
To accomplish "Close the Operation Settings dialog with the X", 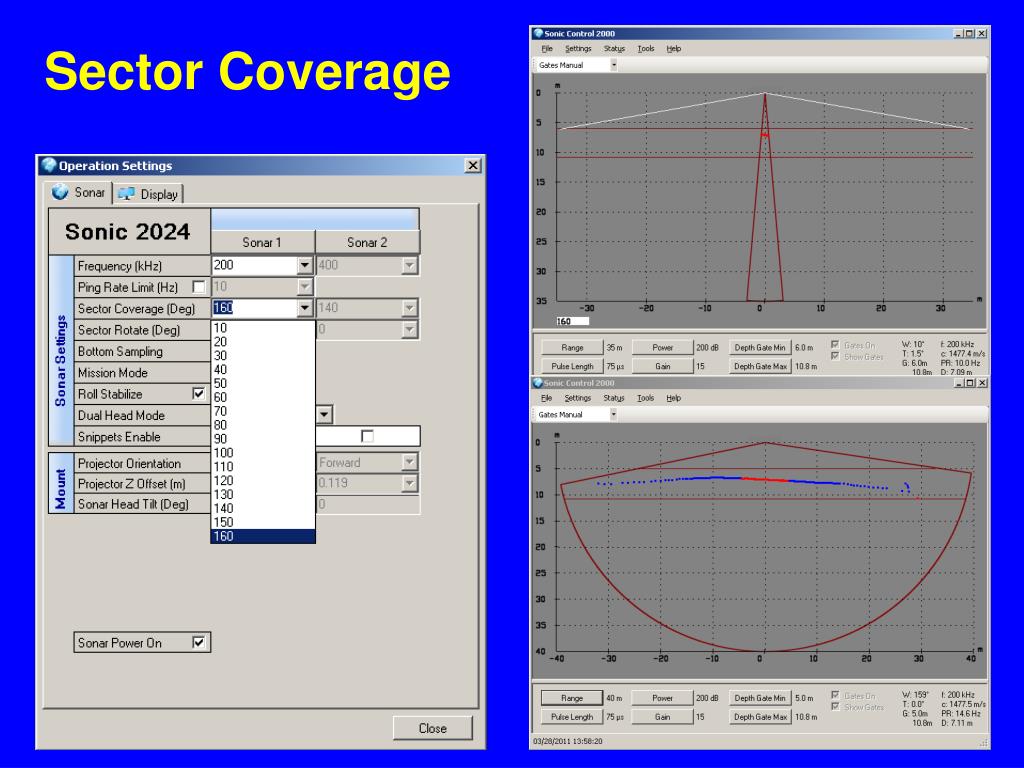I will coord(473,165).
